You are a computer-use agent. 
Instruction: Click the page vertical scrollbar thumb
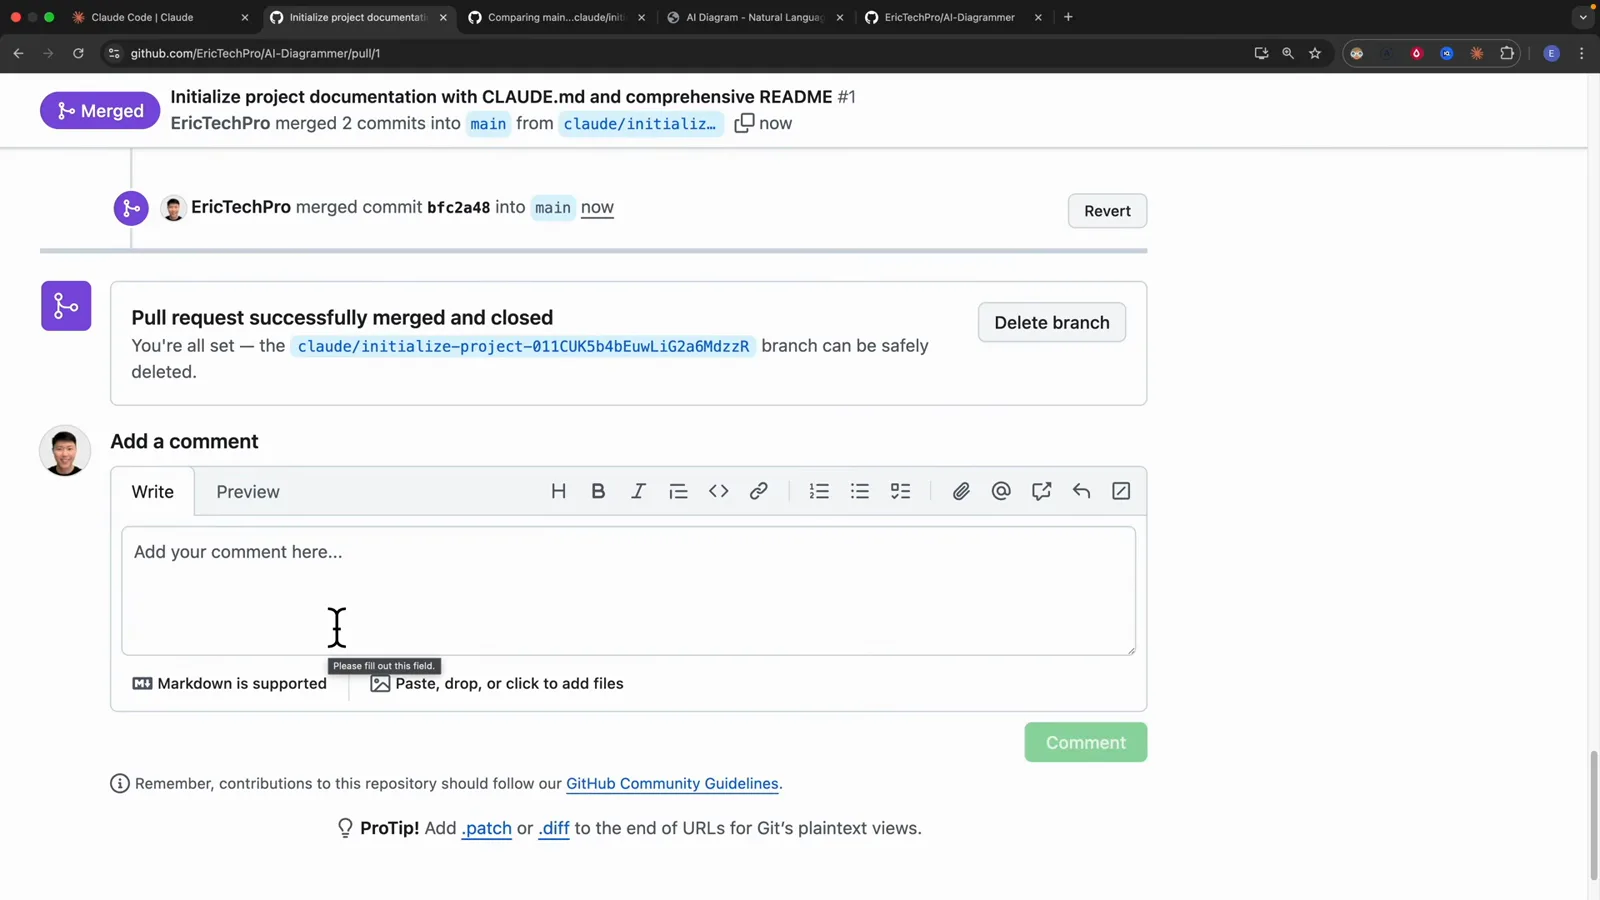point(1593,815)
